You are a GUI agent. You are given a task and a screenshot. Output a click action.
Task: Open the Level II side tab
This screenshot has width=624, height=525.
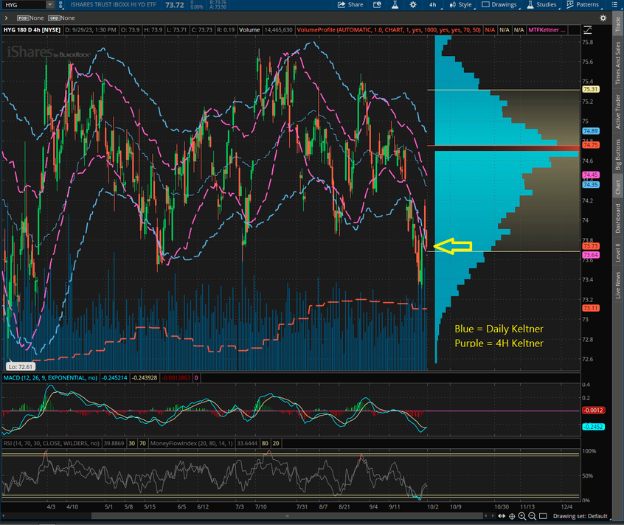point(618,252)
